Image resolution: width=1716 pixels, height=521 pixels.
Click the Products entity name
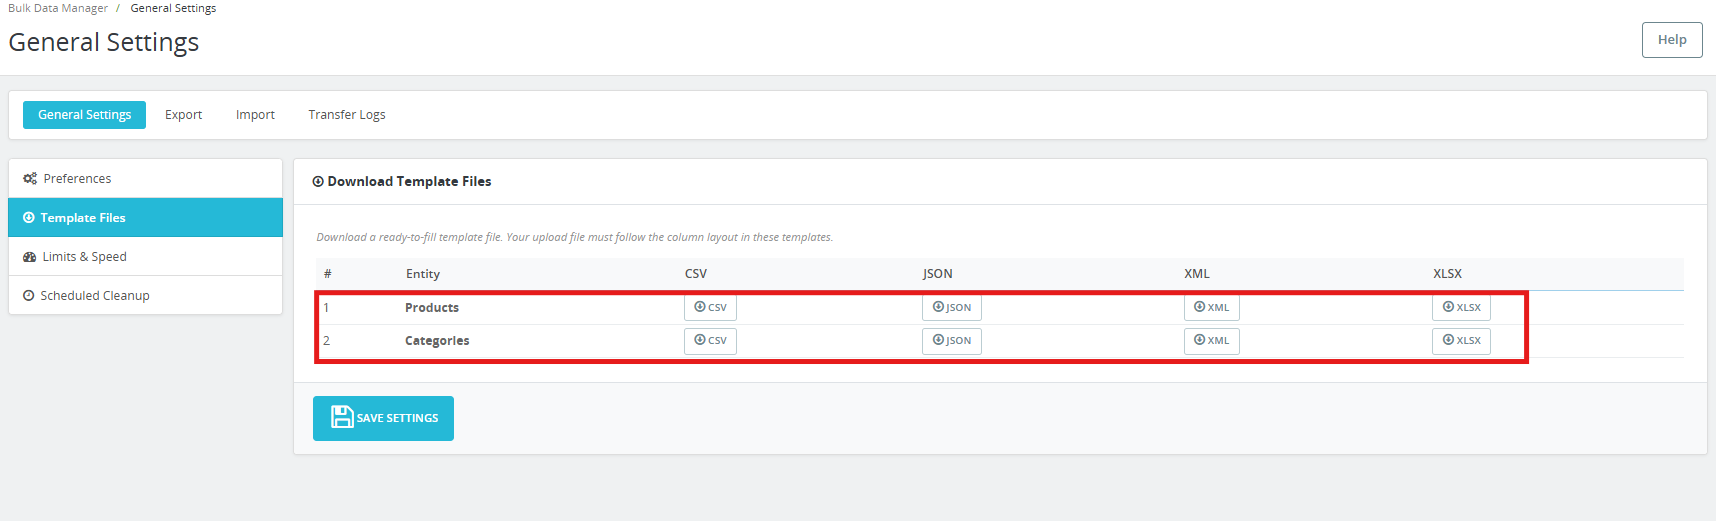[x=432, y=308]
